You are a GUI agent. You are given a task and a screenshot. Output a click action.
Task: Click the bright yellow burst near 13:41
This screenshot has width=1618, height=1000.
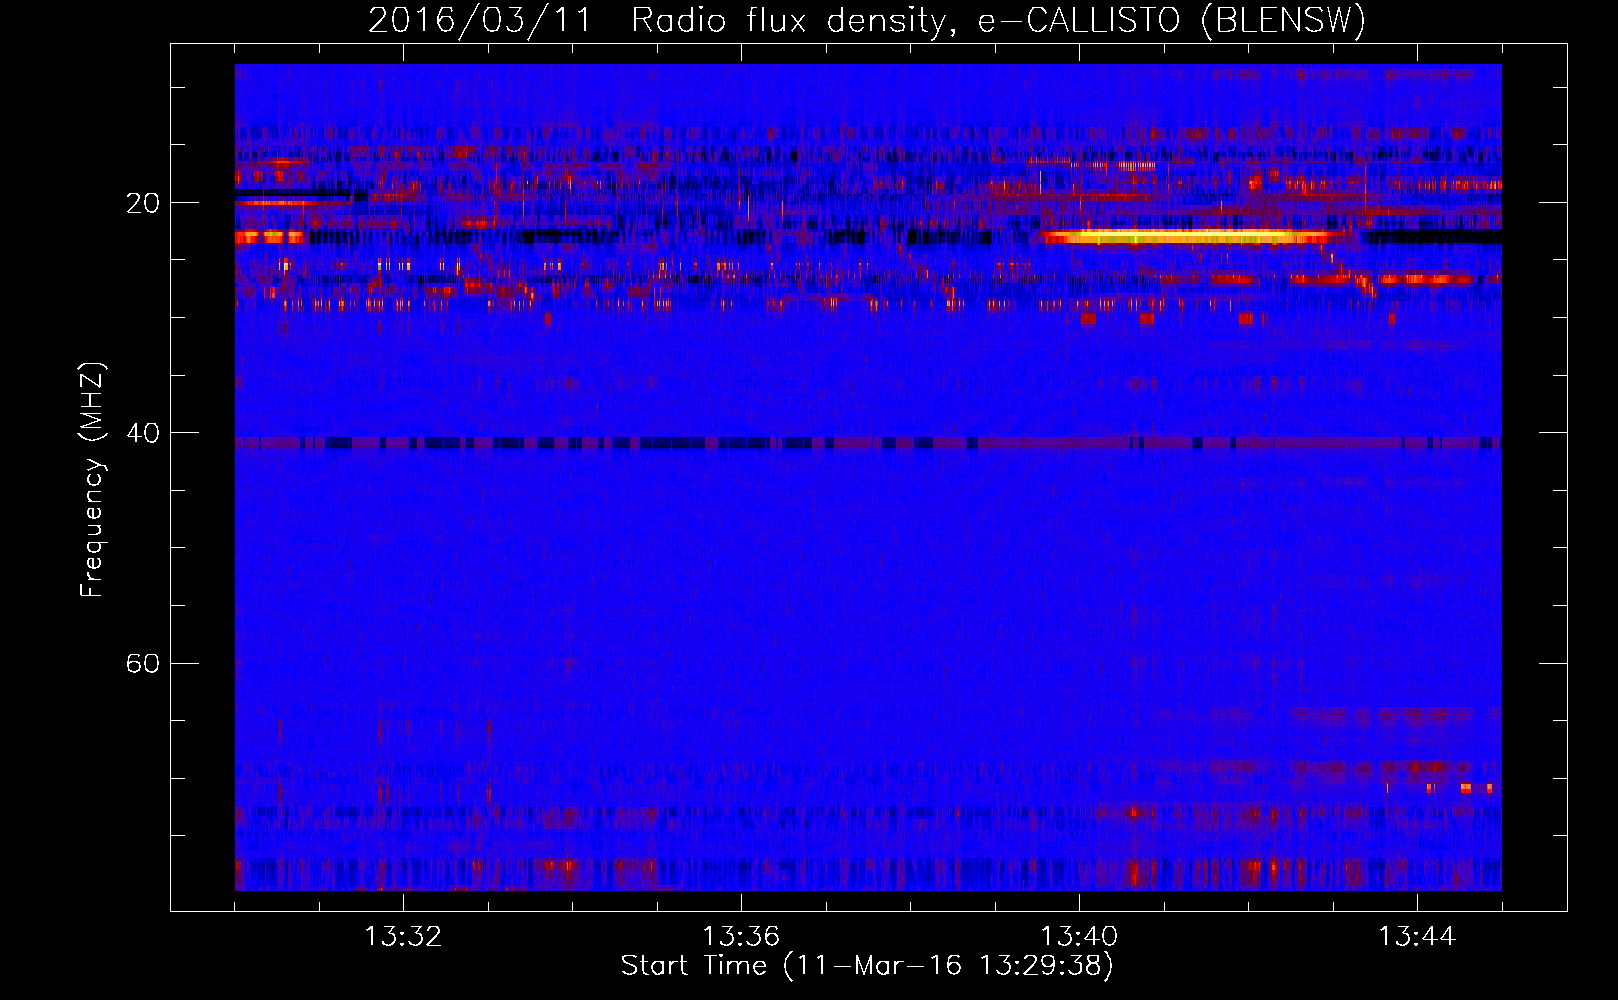1190,237
